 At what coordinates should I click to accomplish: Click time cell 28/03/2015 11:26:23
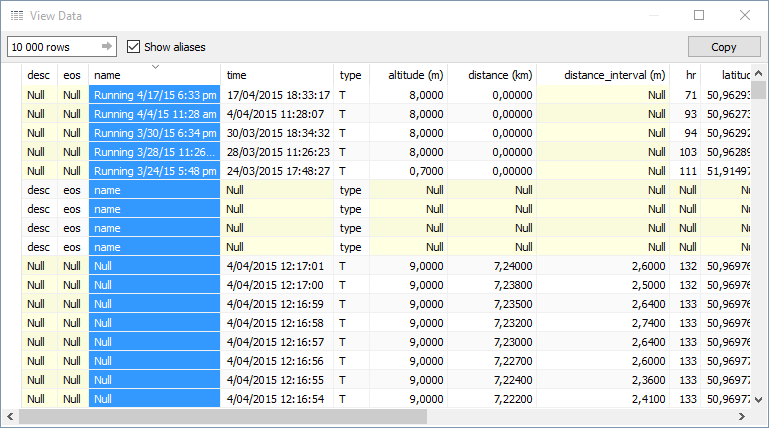[277, 152]
